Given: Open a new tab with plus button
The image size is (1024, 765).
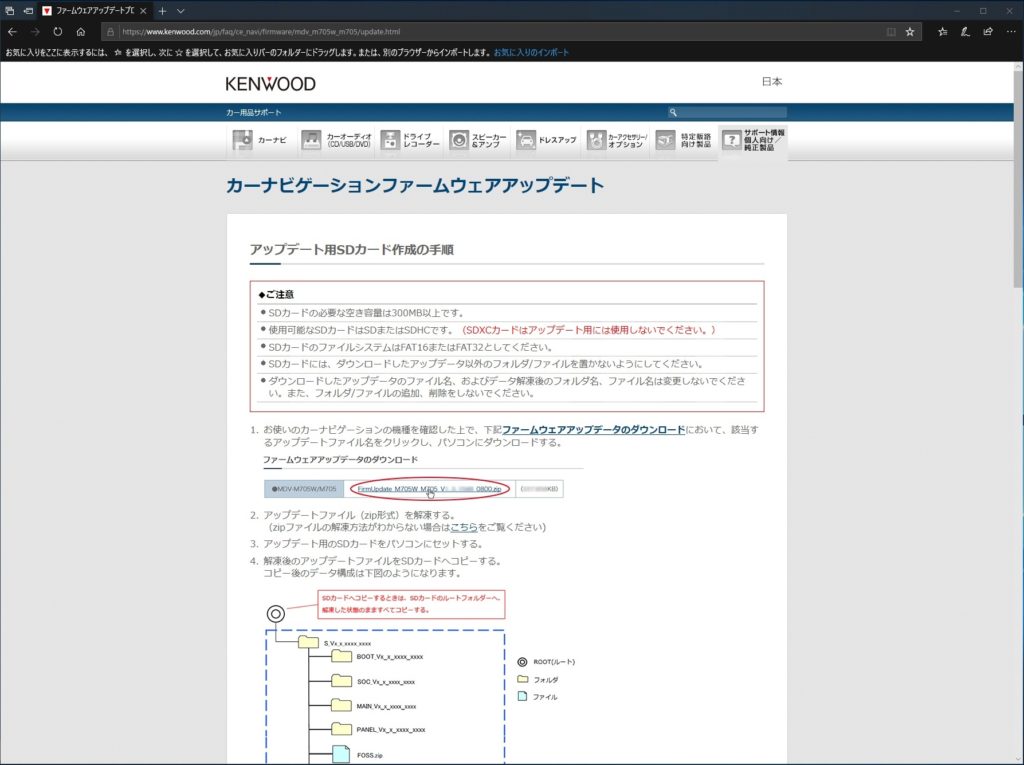Looking at the screenshot, I should (162, 10).
